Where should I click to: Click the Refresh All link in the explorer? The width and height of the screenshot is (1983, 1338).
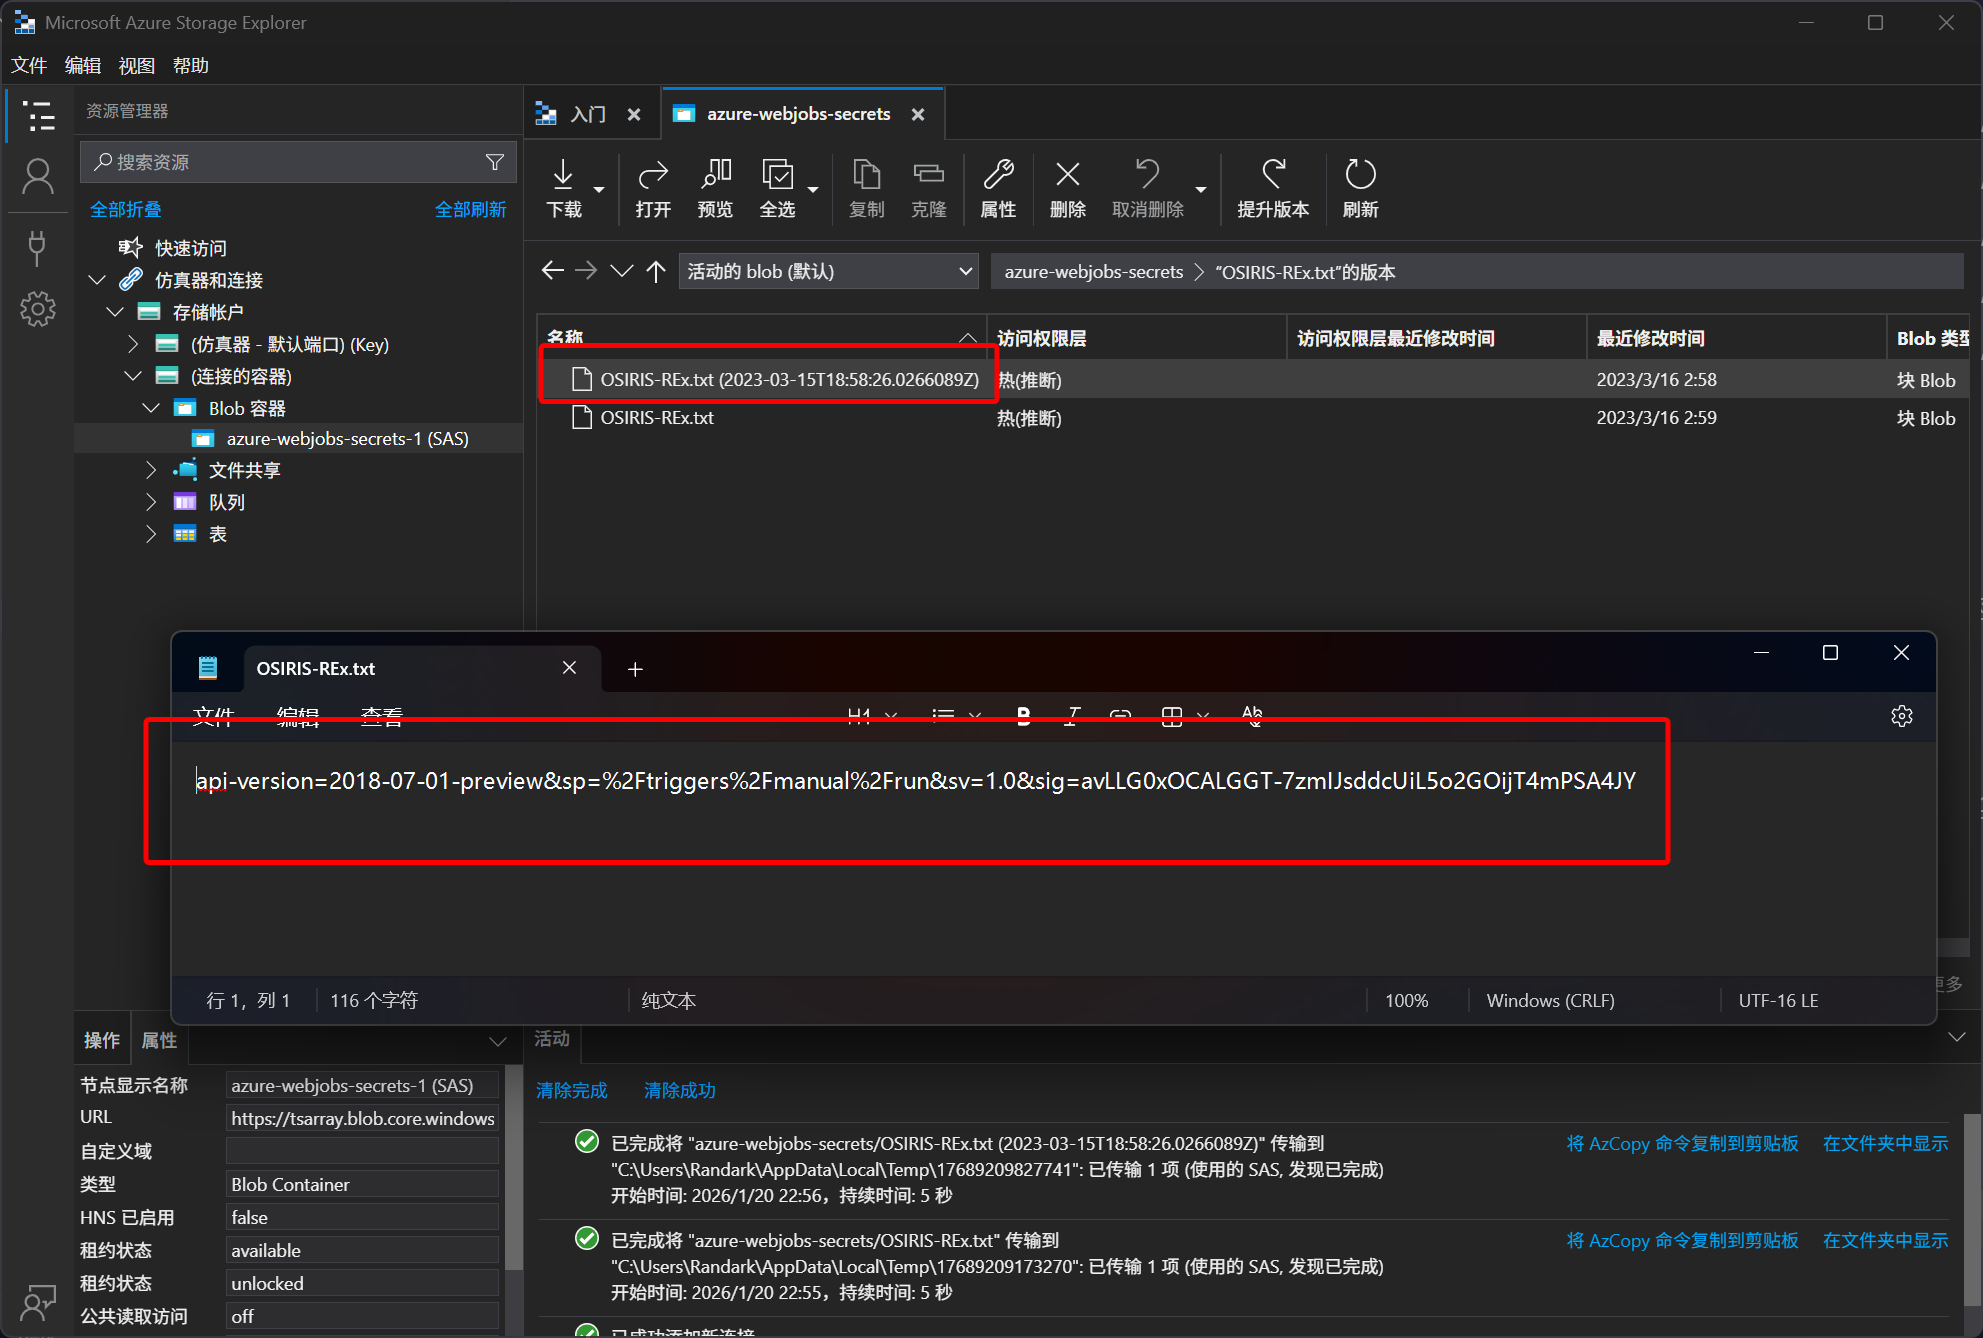[470, 209]
